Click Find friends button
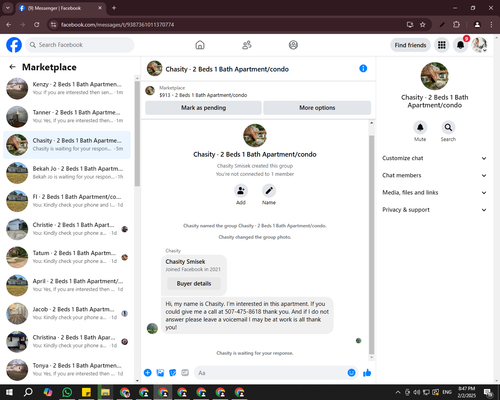 tap(410, 45)
